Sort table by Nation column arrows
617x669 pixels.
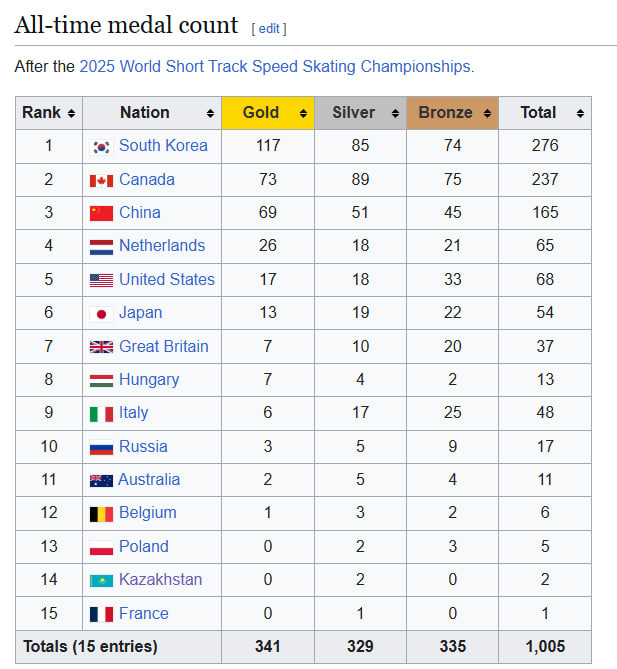click(210, 114)
